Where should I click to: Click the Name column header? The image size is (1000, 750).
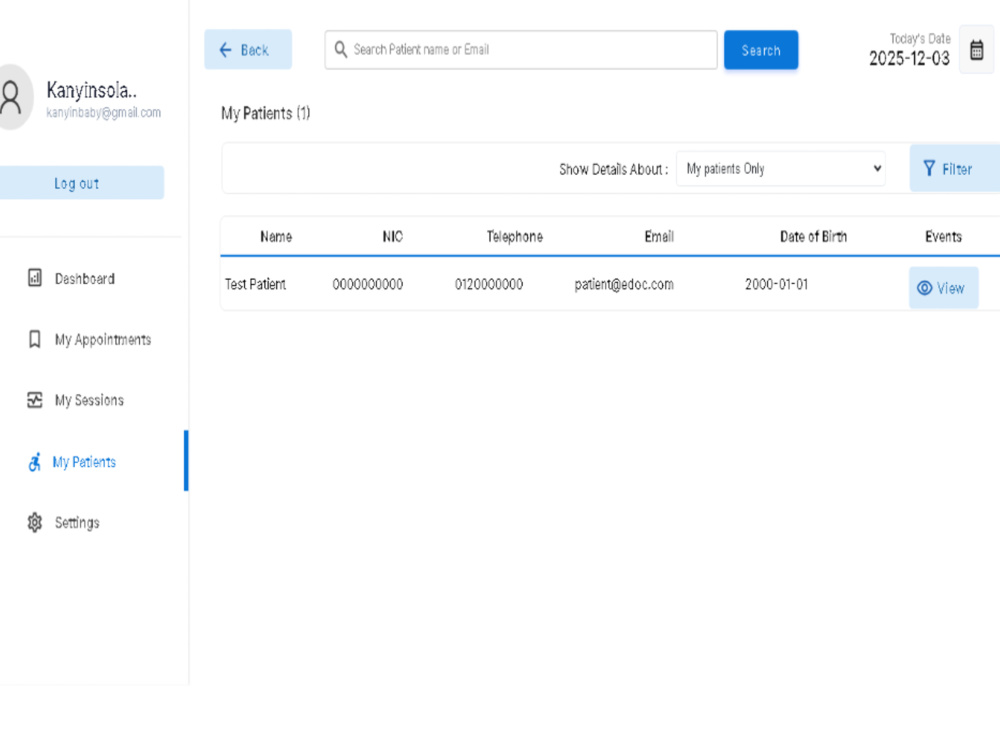[x=276, y=237]
